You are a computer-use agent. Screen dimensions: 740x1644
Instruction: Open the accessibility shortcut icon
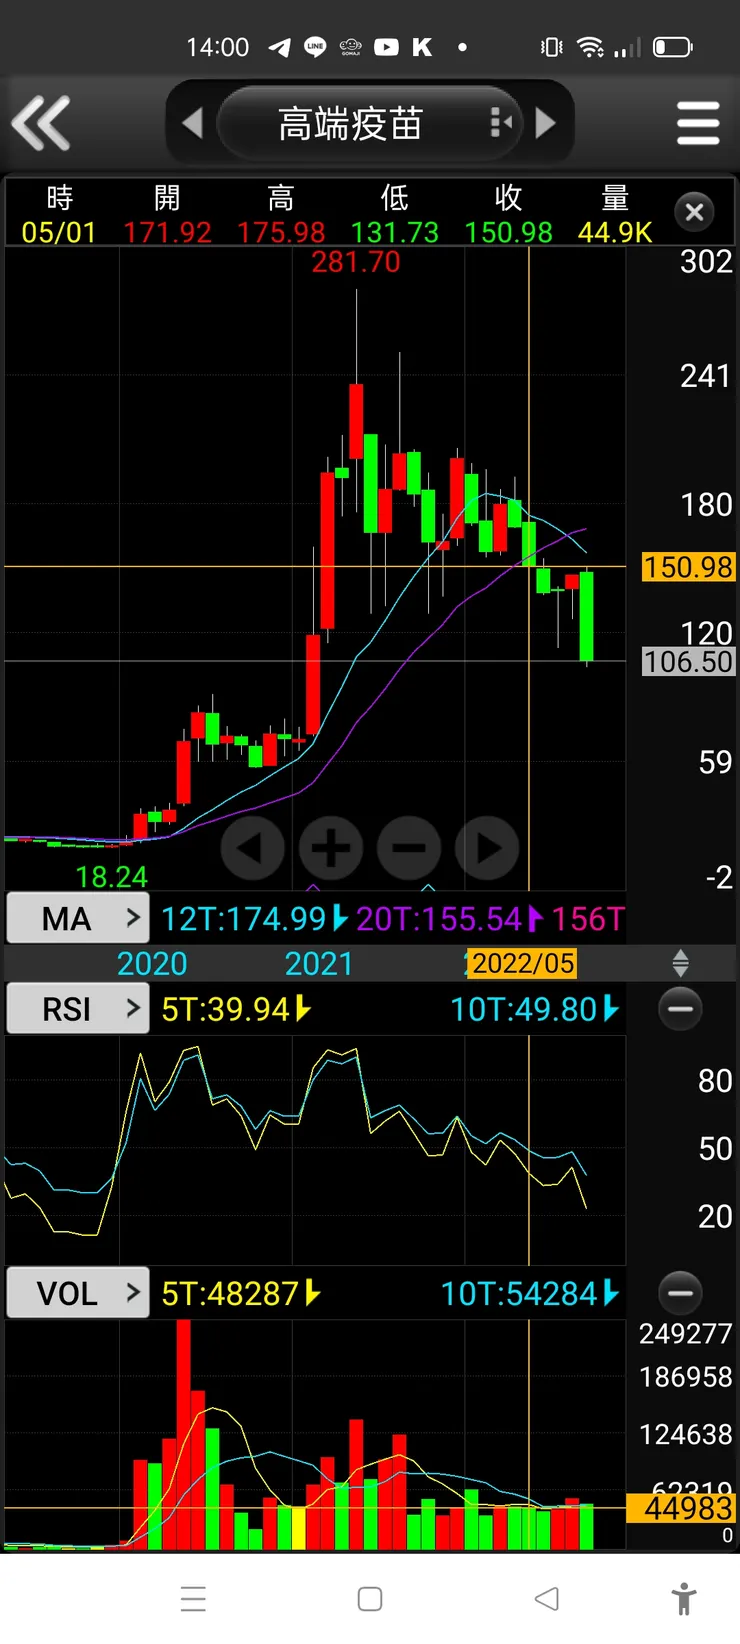pos(684,1598)
